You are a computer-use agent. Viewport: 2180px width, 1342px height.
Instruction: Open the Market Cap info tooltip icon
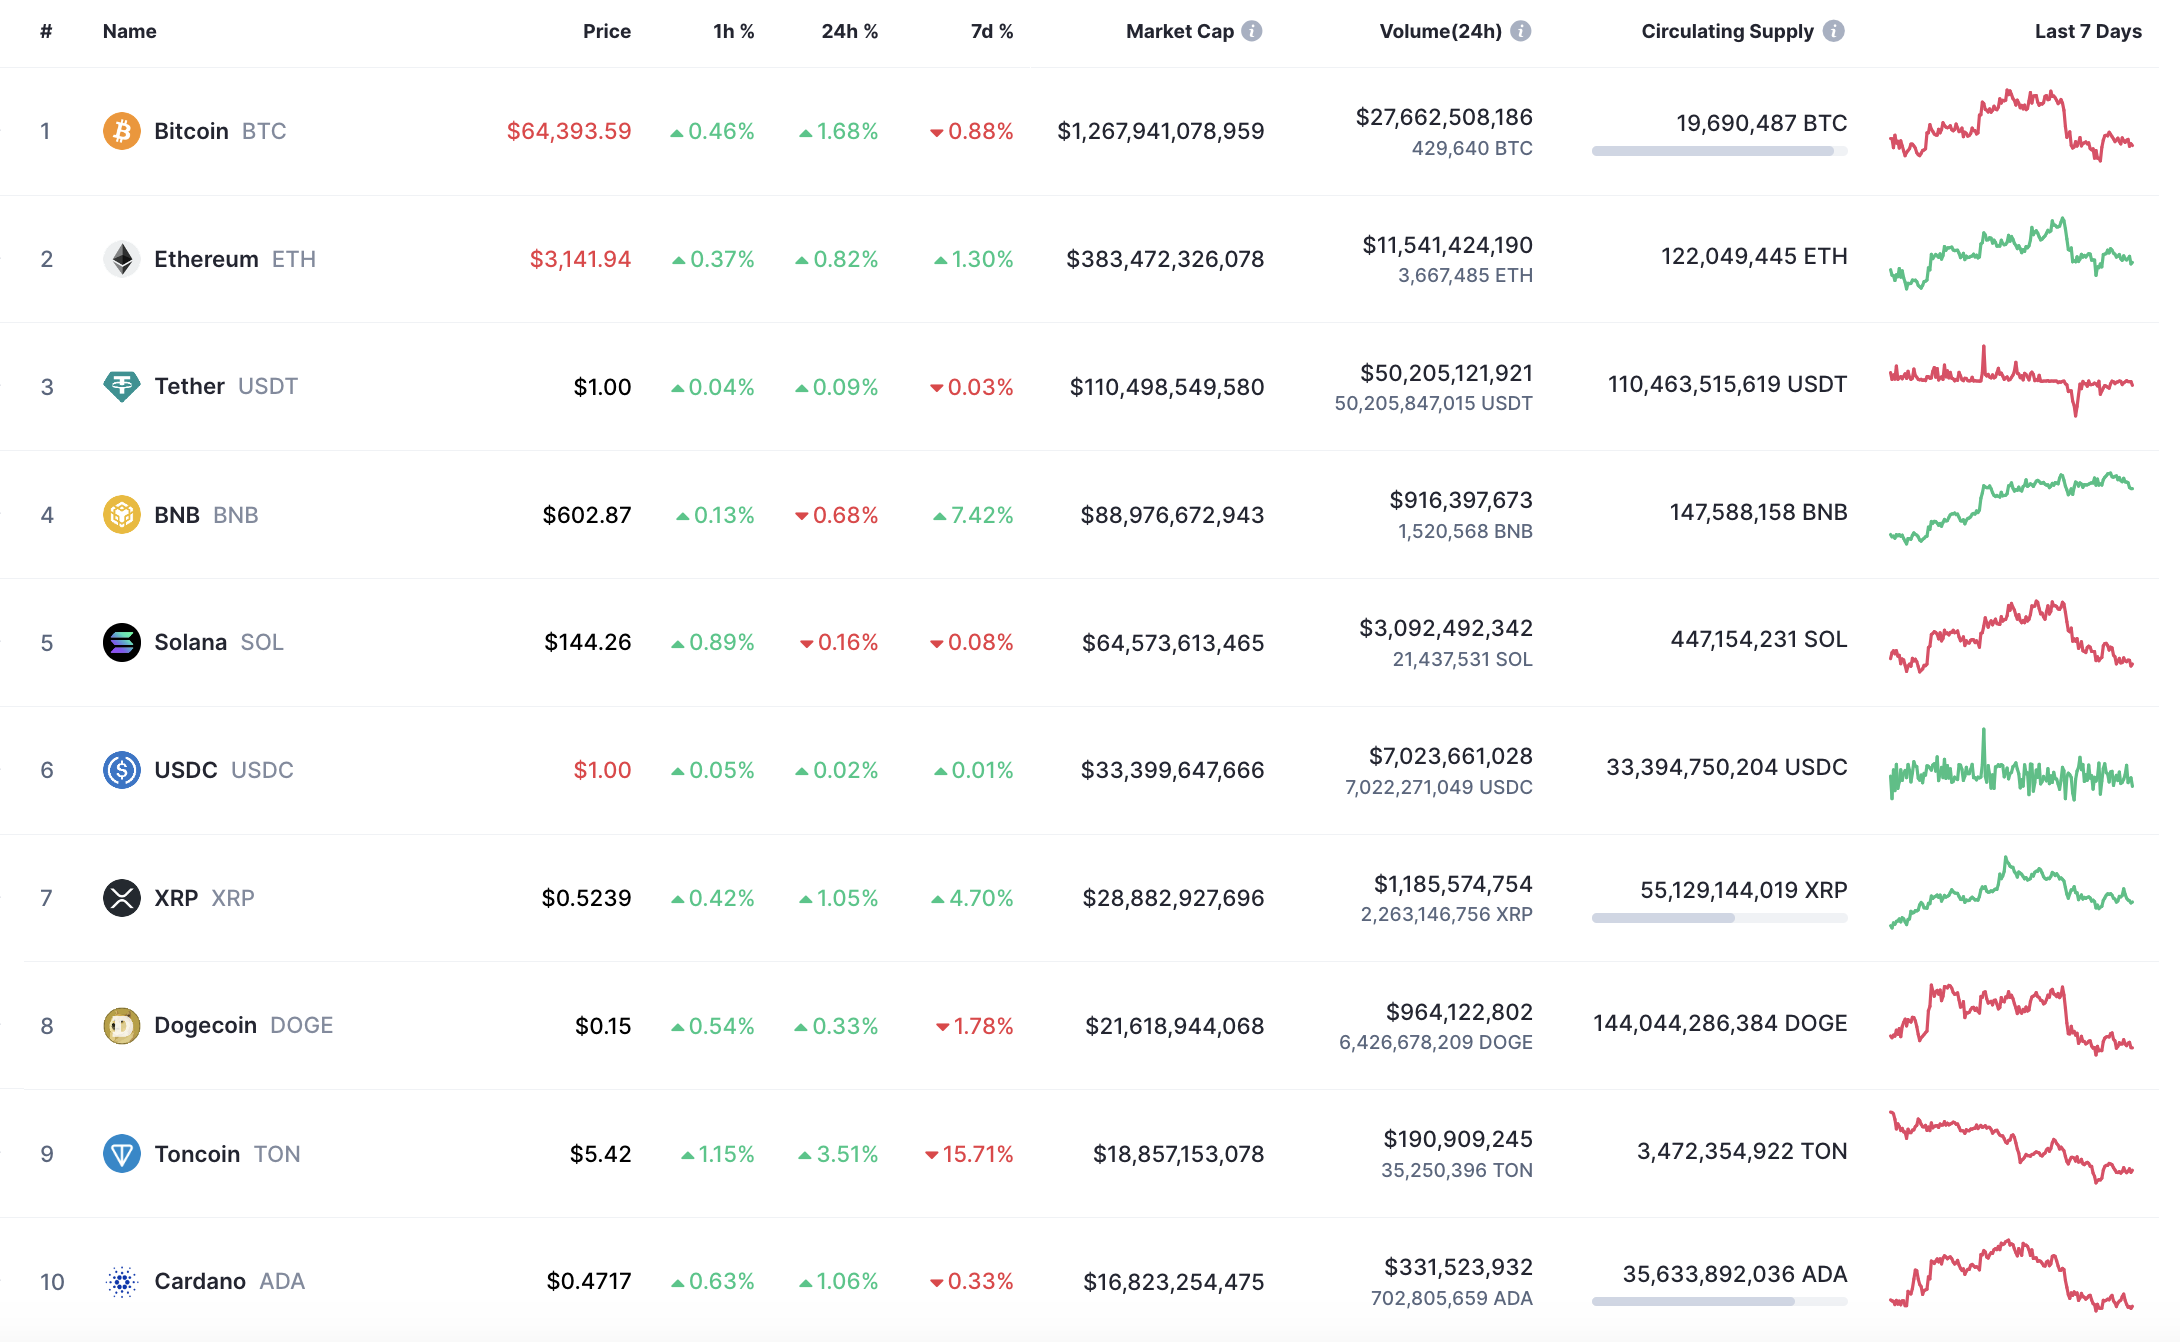click(1252, 31)
